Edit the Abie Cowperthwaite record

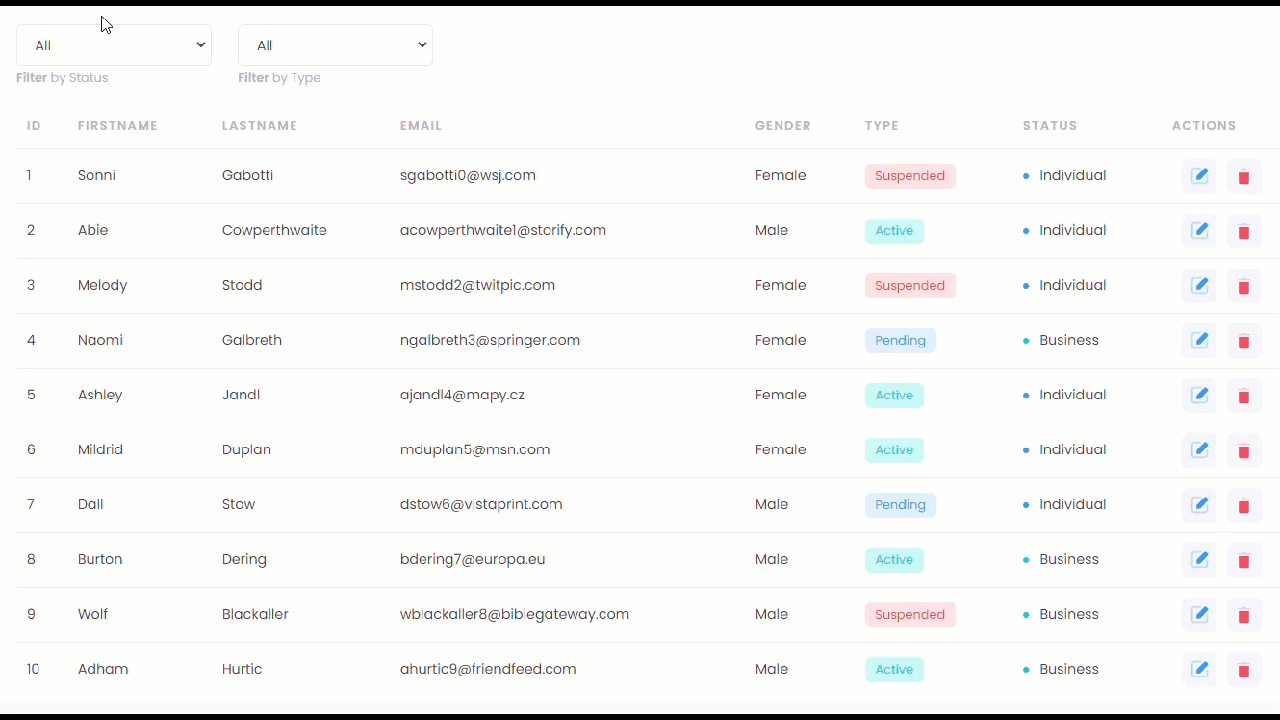coord(1199,231)
